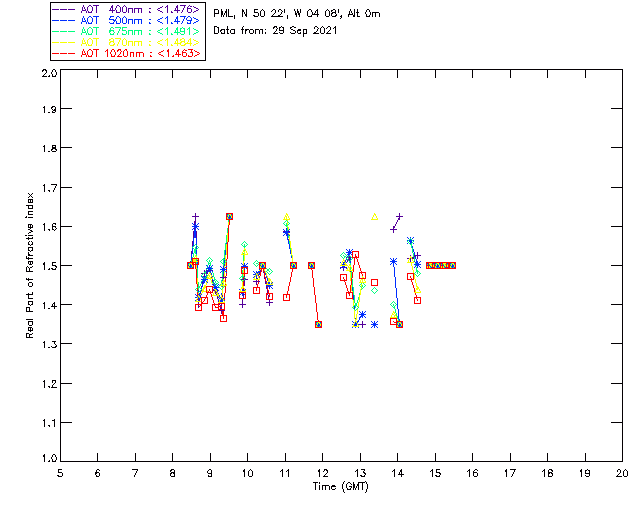The width and height of the screenshot is (640, 512).
Task: Click the x-axis label 15
Action: point(435,473)
